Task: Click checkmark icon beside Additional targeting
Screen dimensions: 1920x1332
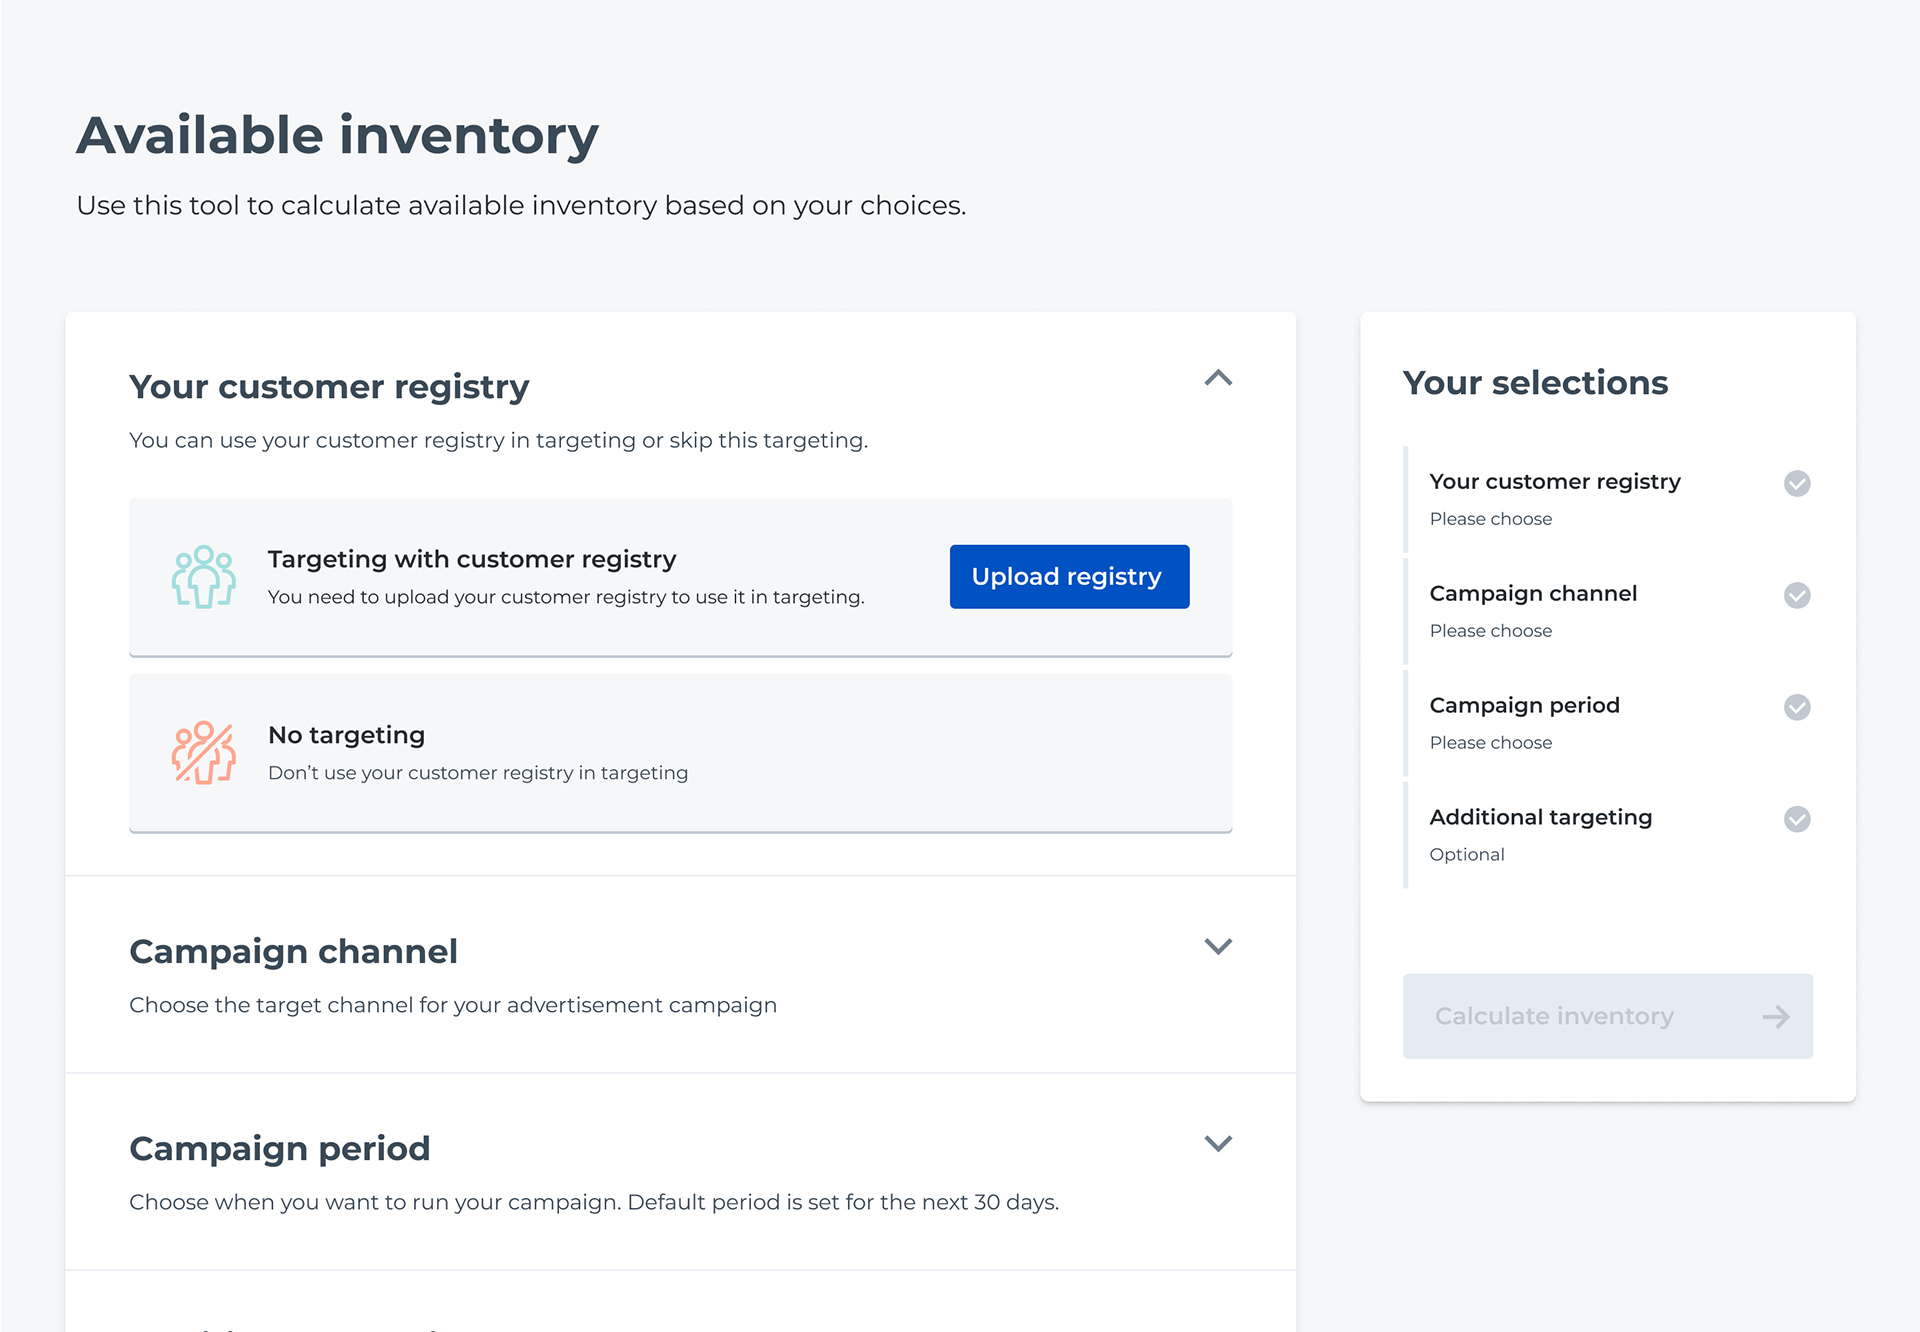Action: tap(1797, 819)
